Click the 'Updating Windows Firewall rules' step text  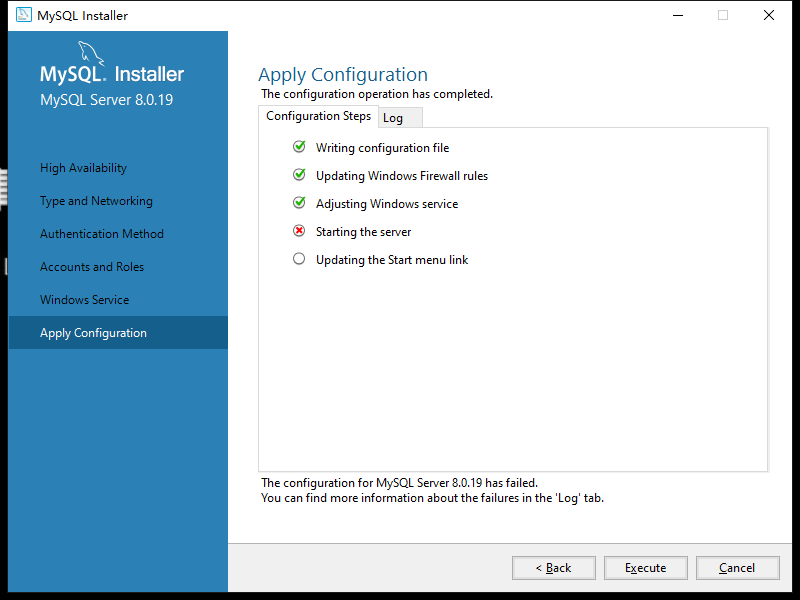(x=402, y=176)
